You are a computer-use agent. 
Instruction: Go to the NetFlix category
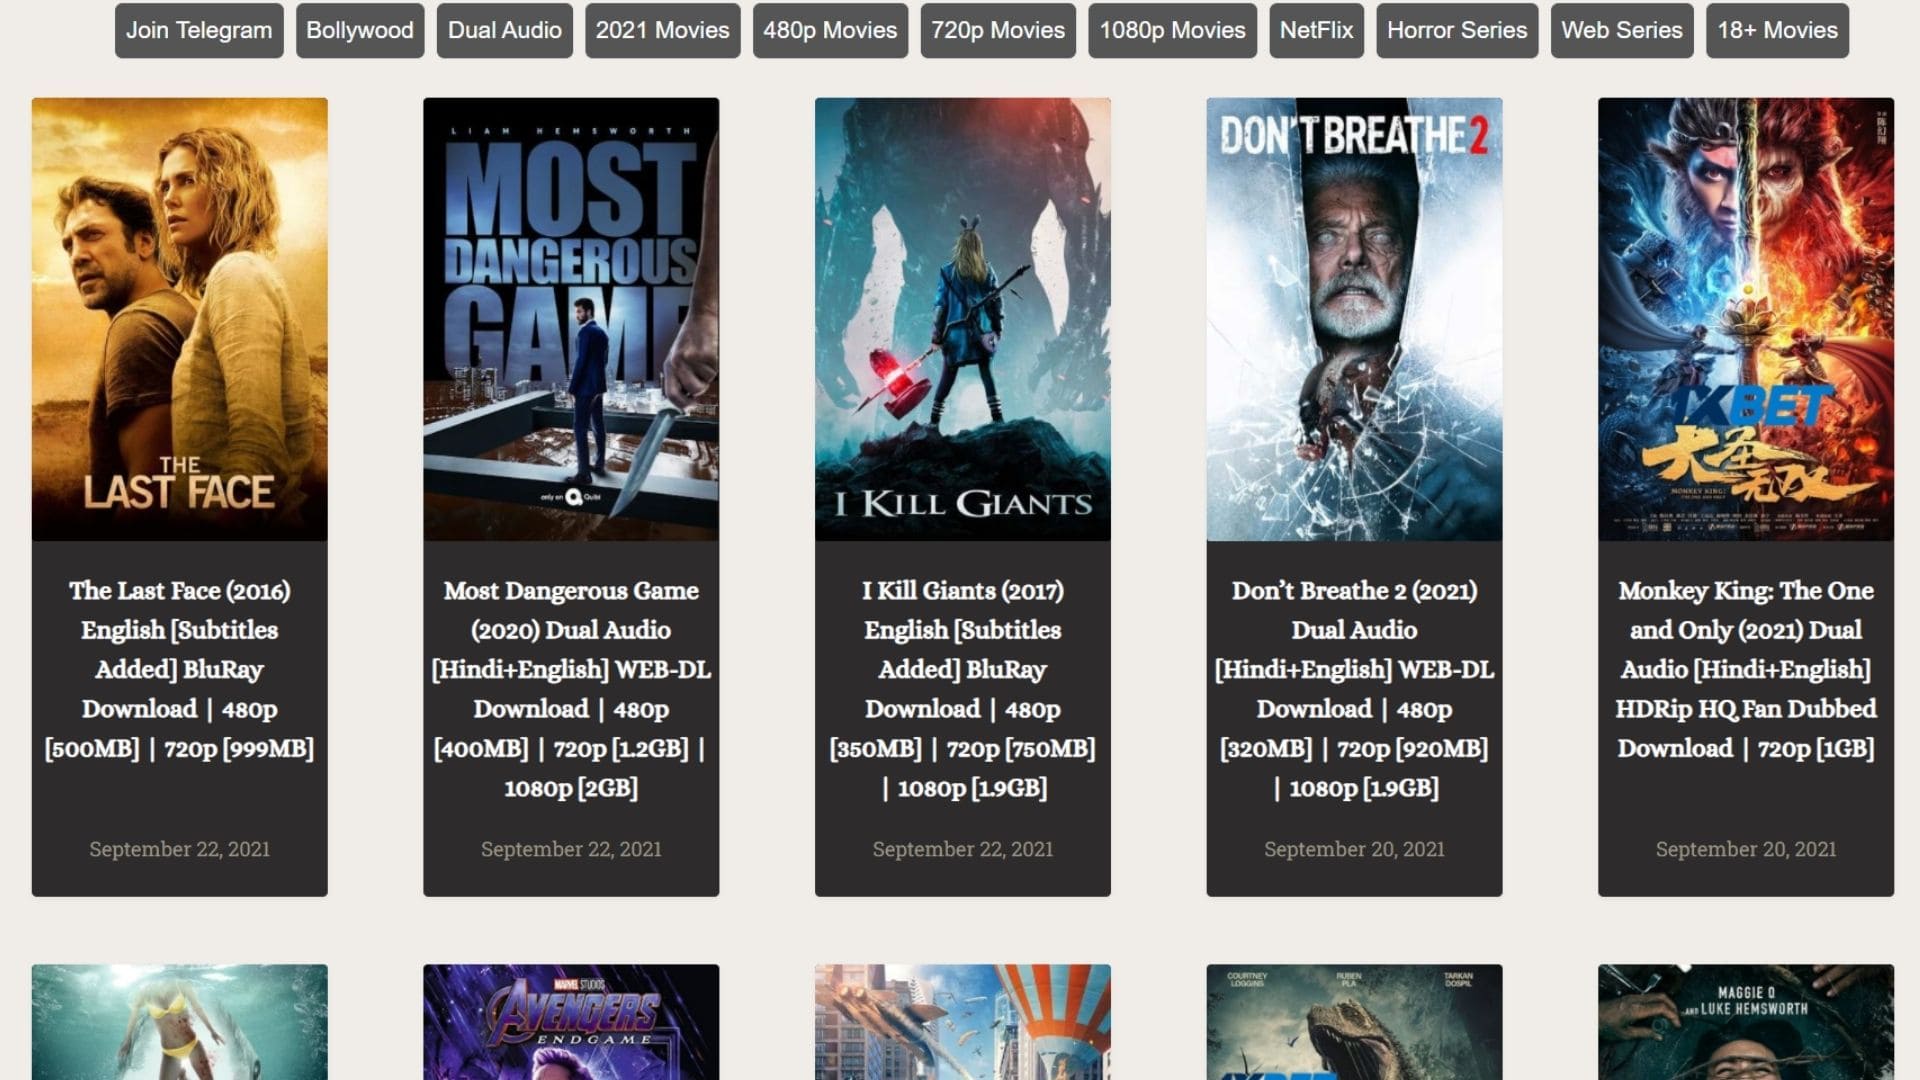pos(1316,30)
